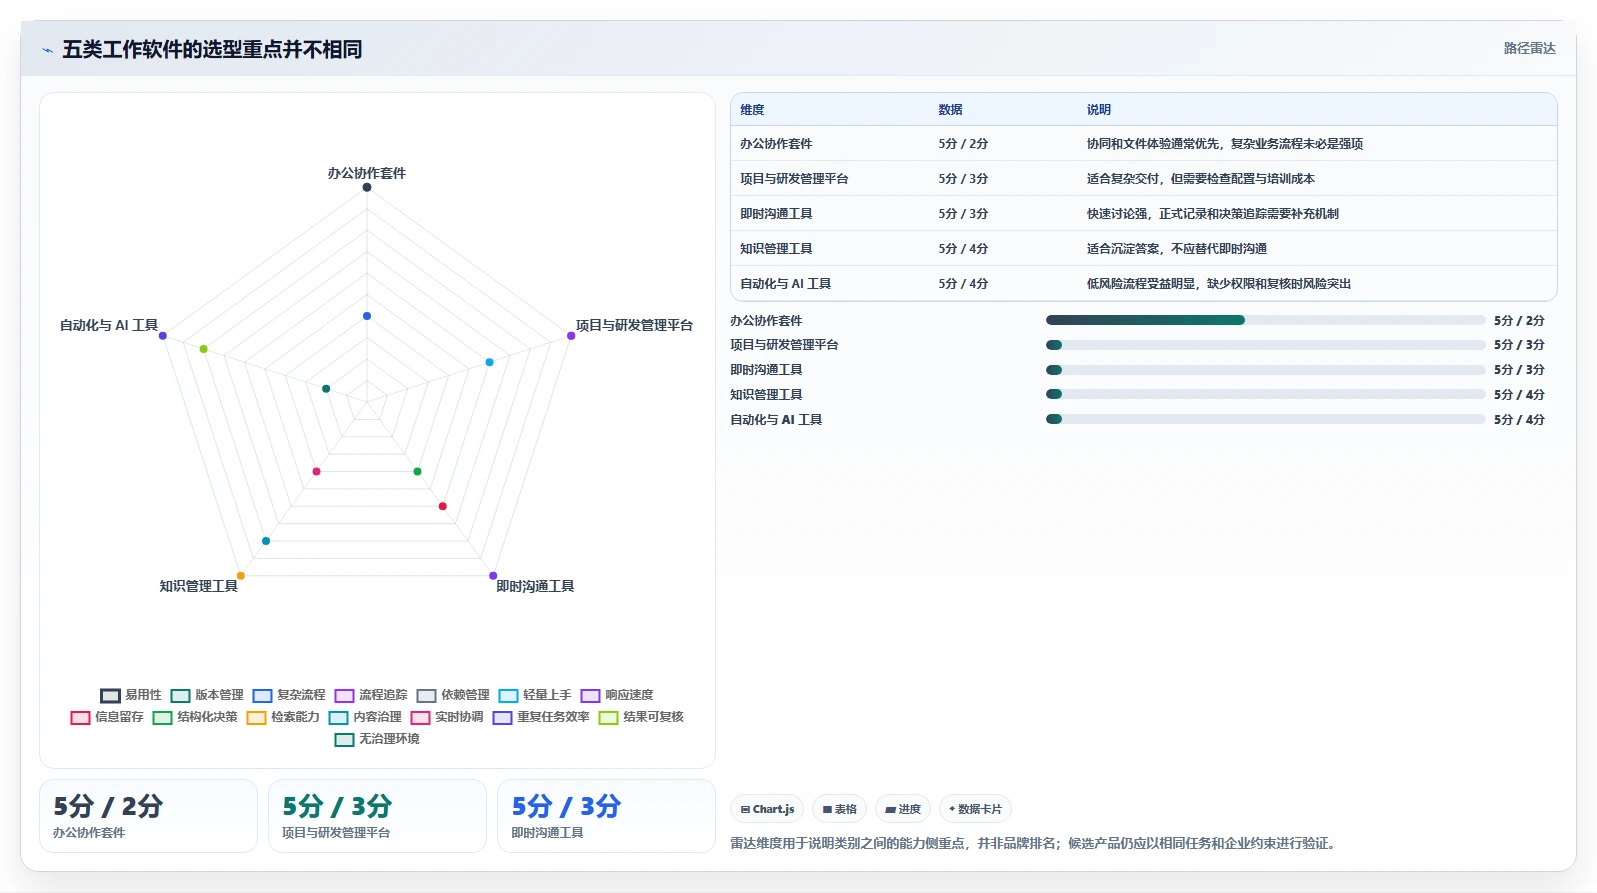Click the 知识管理工具 progress bar

(1265, 395)
